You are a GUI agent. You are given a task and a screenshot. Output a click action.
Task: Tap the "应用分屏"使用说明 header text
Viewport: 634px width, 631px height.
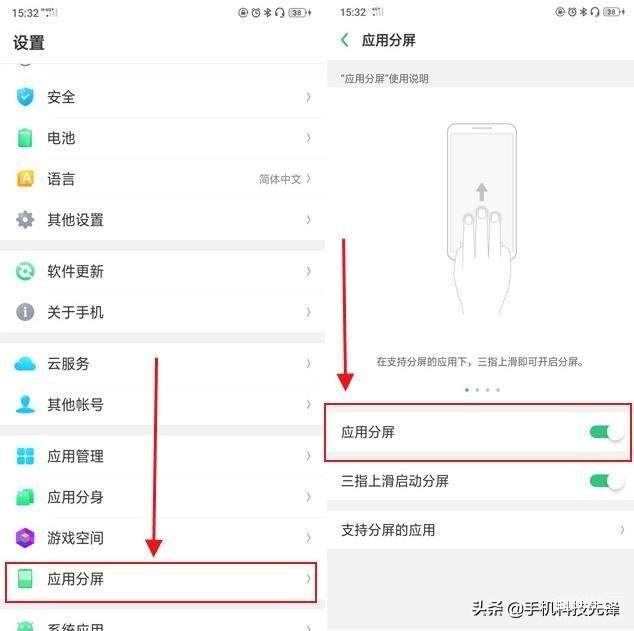385,78
